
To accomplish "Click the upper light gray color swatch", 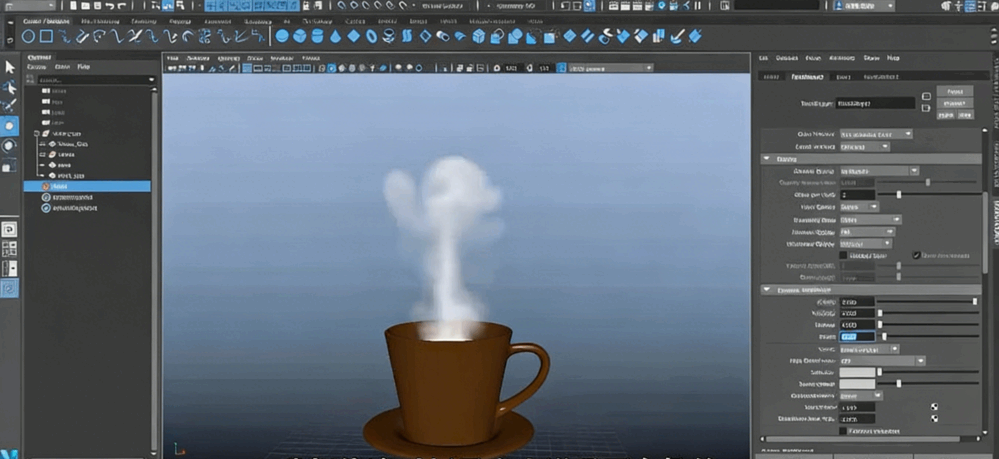I will 857,372.
